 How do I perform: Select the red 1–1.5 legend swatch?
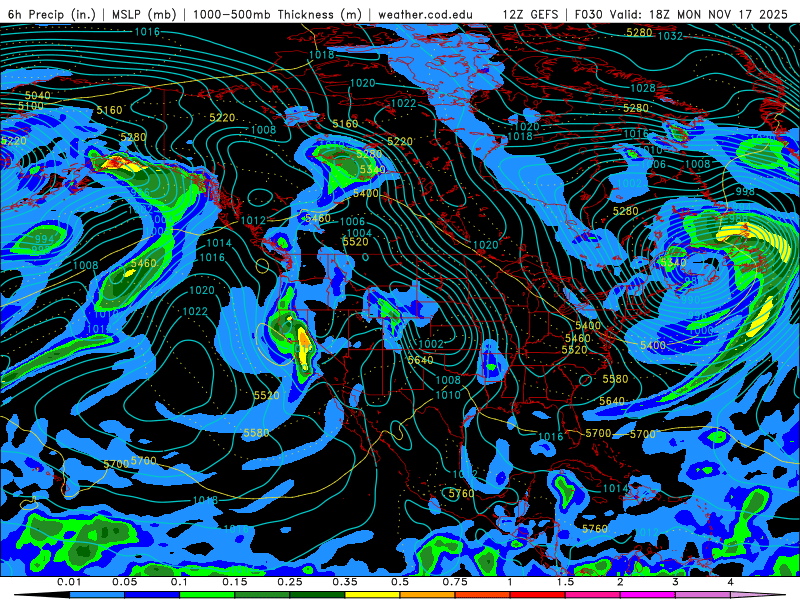click(x=538, y=595)
